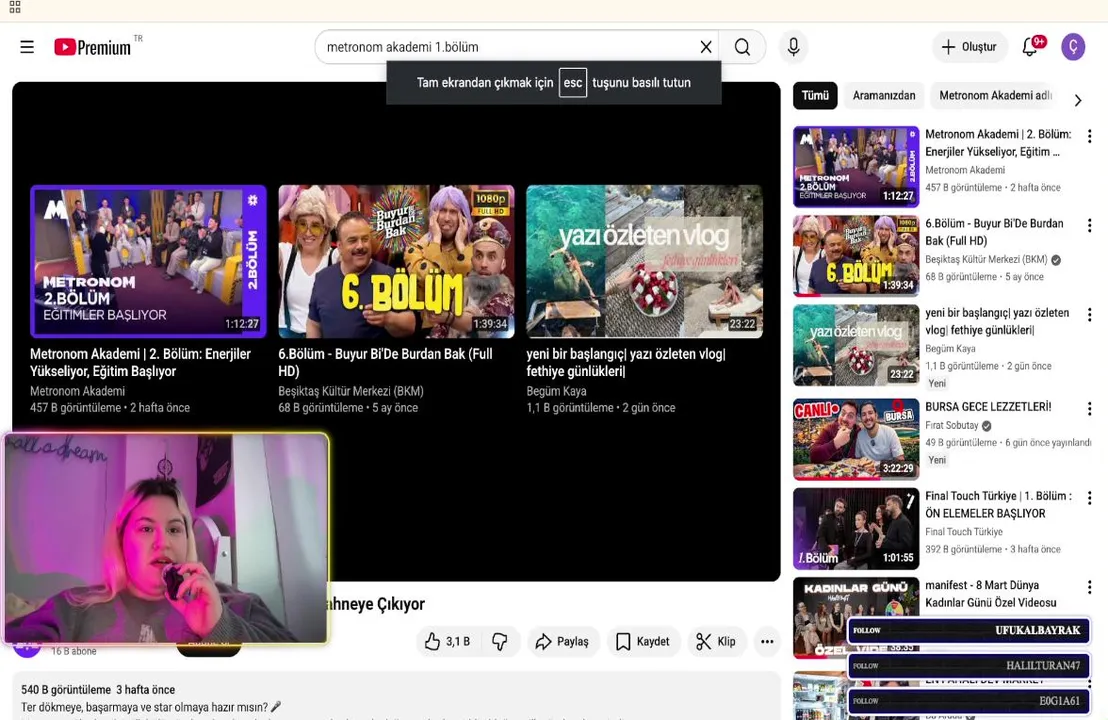Like the video with thumbs up 3,1 B
This screenshot has width=1108, height=720.
[x=447, y=642]
